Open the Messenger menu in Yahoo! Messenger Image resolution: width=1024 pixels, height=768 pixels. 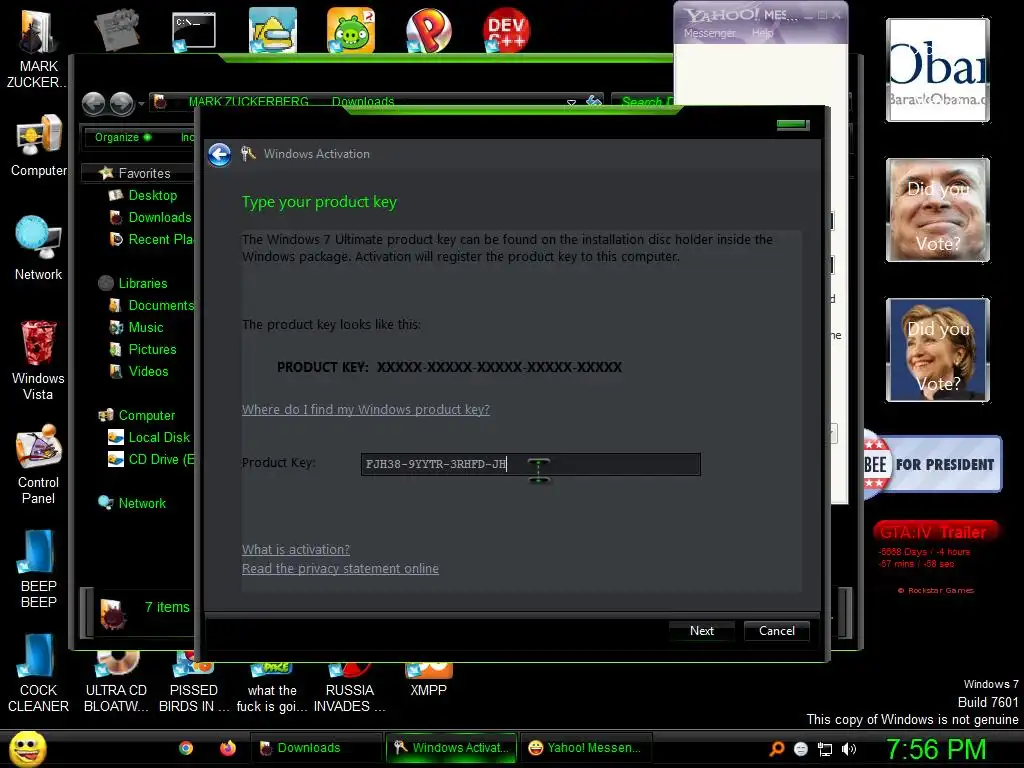coord(709,33)
